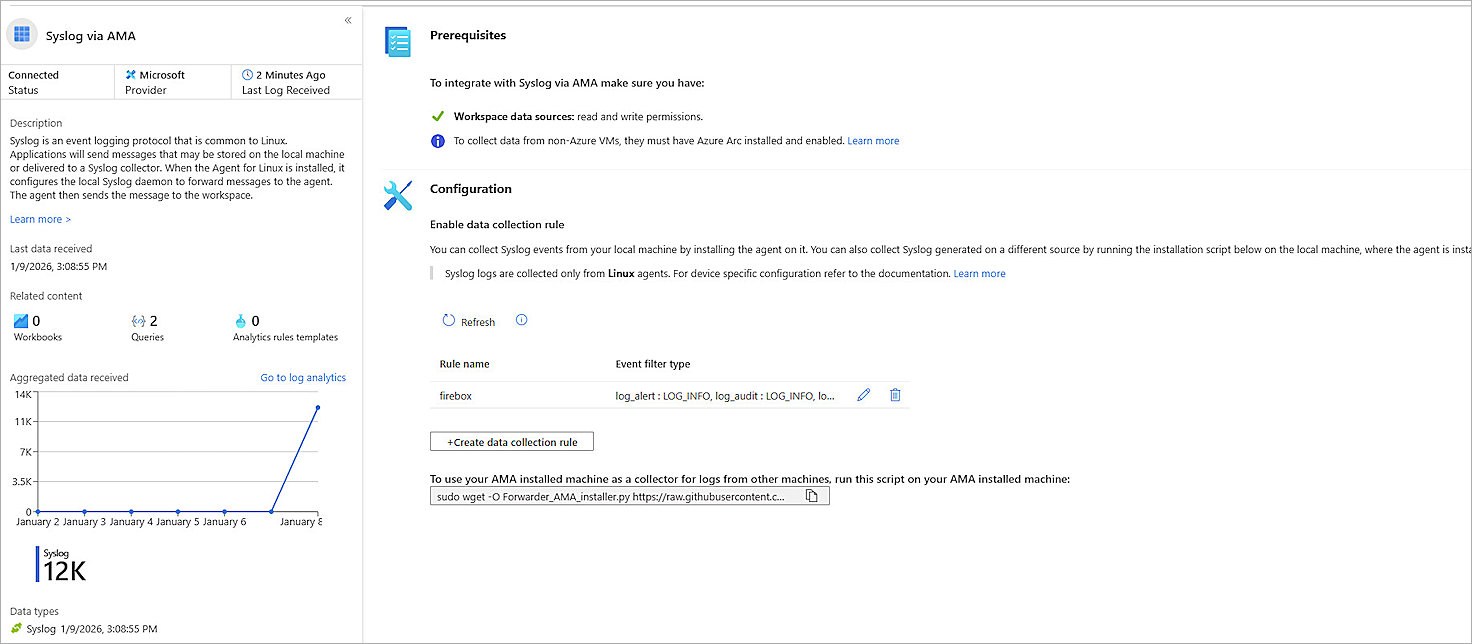Click the 12K Syslog total
This screenshot has height=644, width=1472.
click(x=64, y=571)
